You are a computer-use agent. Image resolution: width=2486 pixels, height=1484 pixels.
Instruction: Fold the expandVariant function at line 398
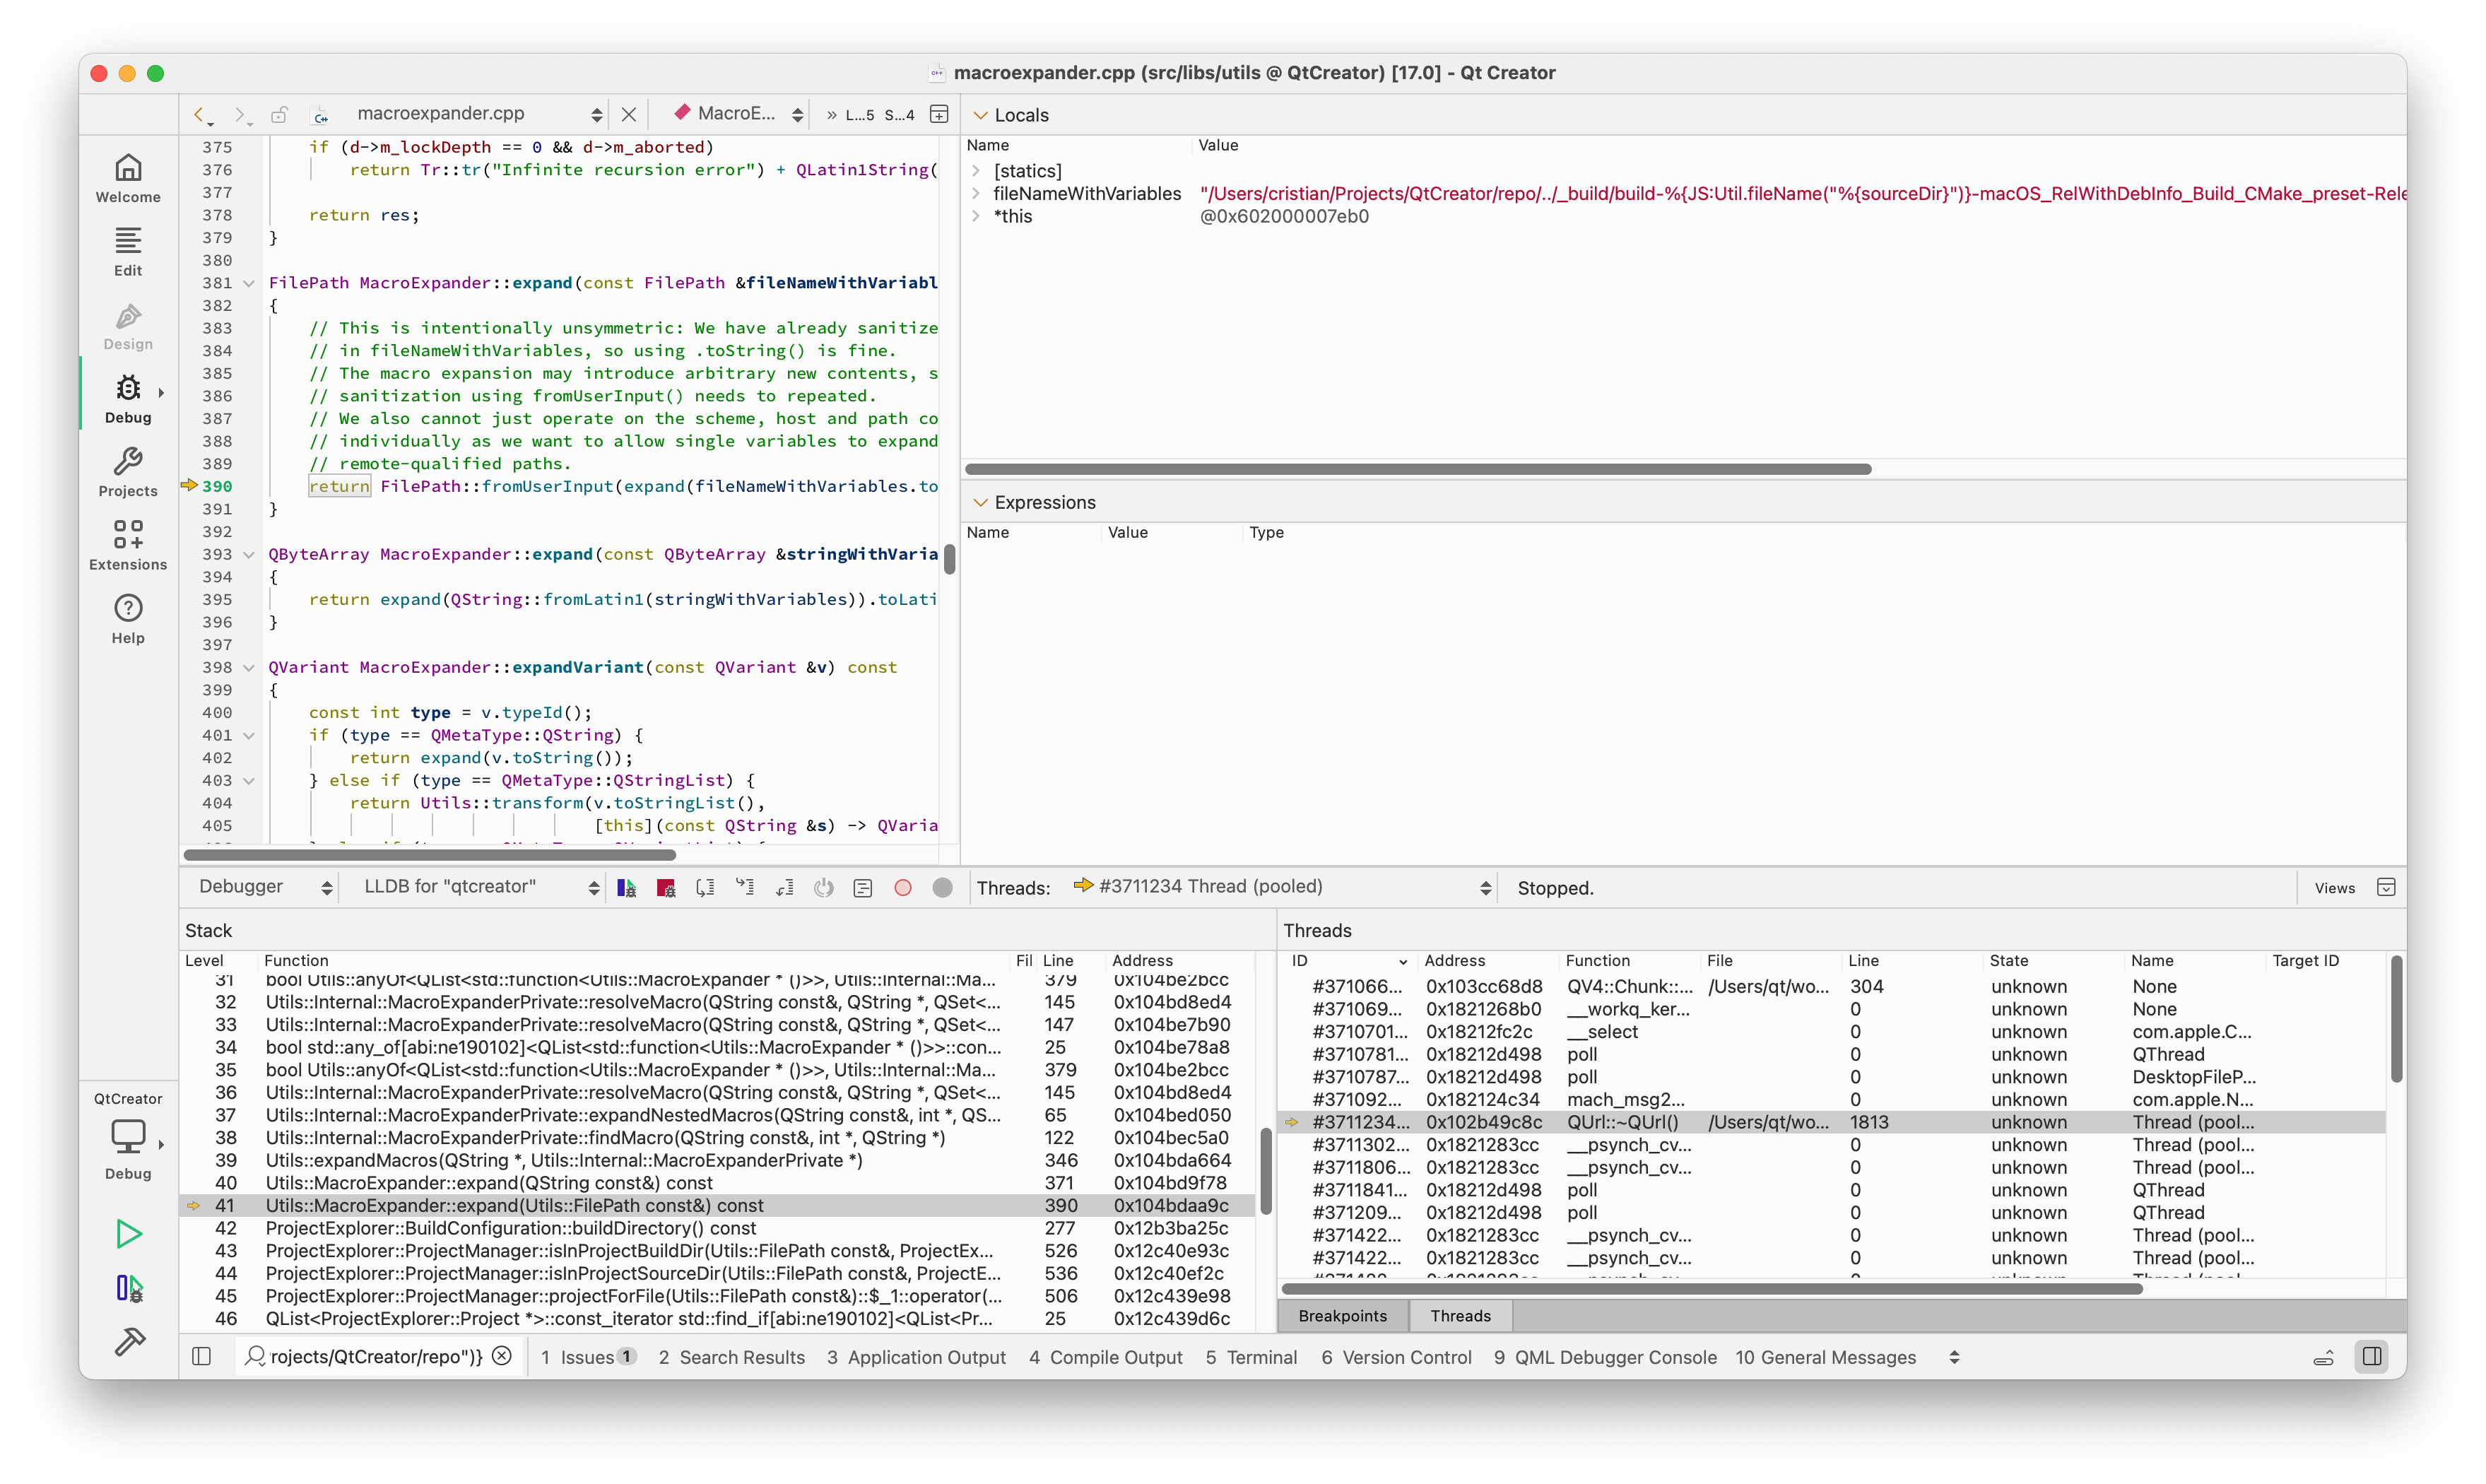(x=249, y=668)
